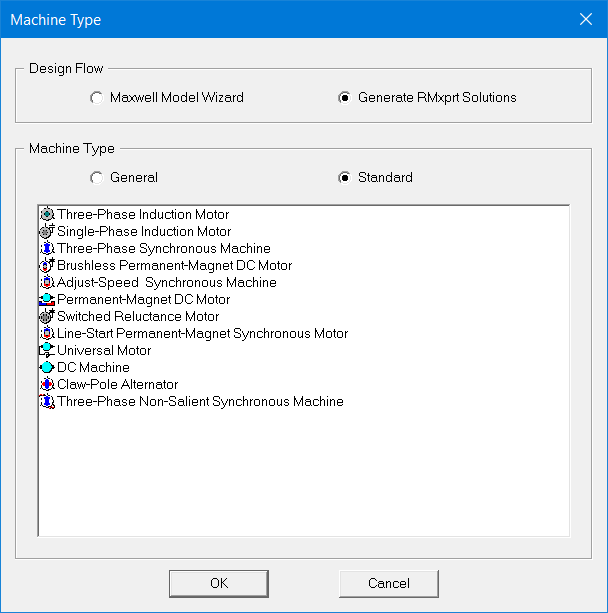The height and width of the screenshot is (613, 608).
Task: Select "Three-Phase Synchronous Machine" list entry
Action: [164, 248]
